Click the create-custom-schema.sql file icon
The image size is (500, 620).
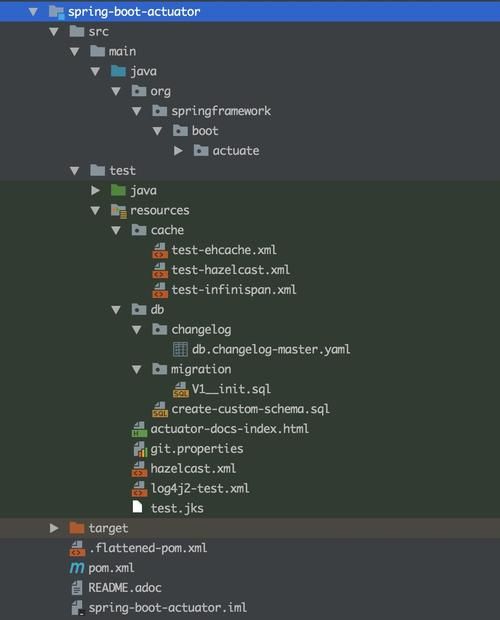[160, 409]
